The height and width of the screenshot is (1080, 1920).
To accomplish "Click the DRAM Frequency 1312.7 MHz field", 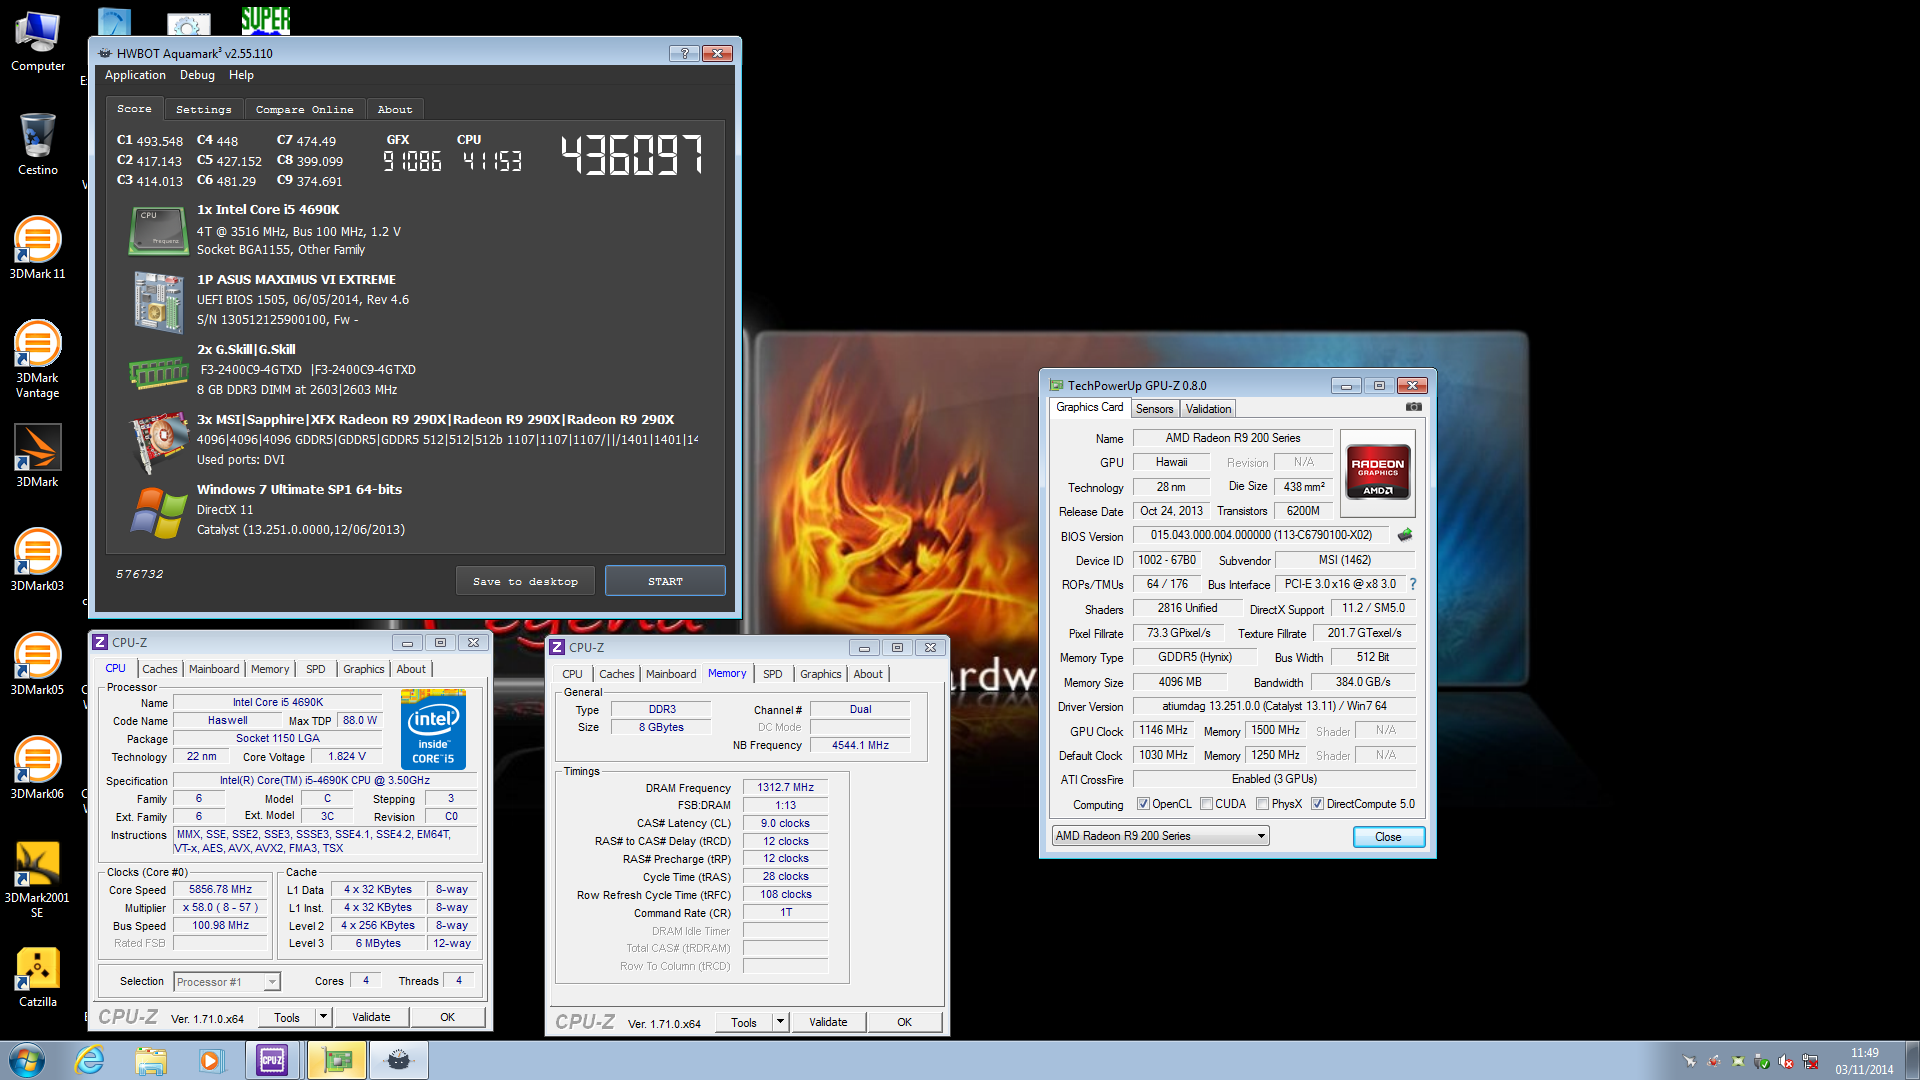I will (785, 788).
